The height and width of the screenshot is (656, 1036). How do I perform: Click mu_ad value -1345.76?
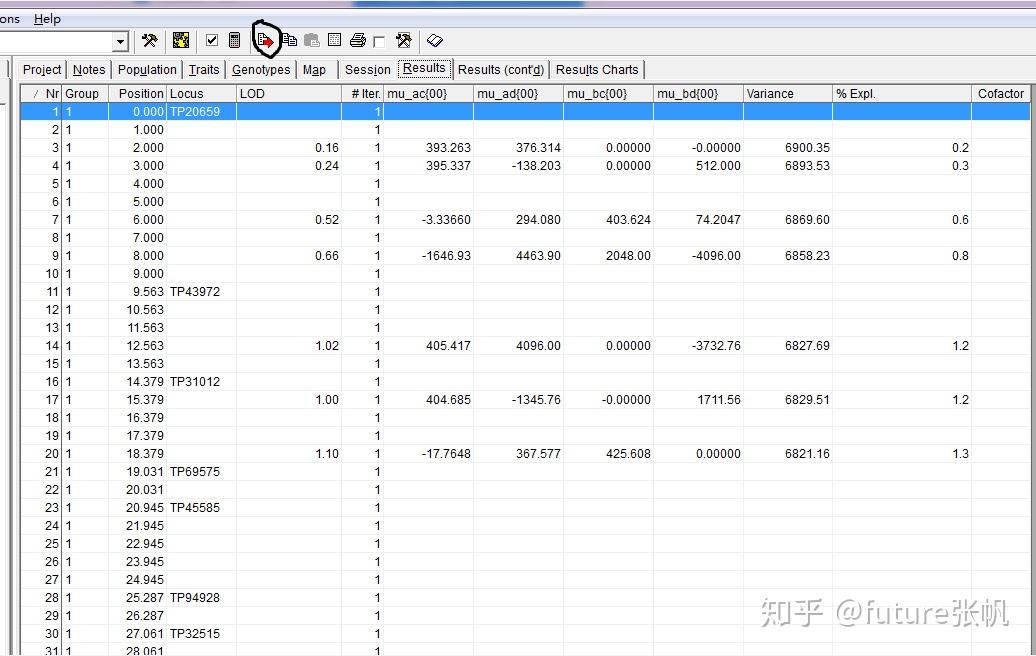536,400
